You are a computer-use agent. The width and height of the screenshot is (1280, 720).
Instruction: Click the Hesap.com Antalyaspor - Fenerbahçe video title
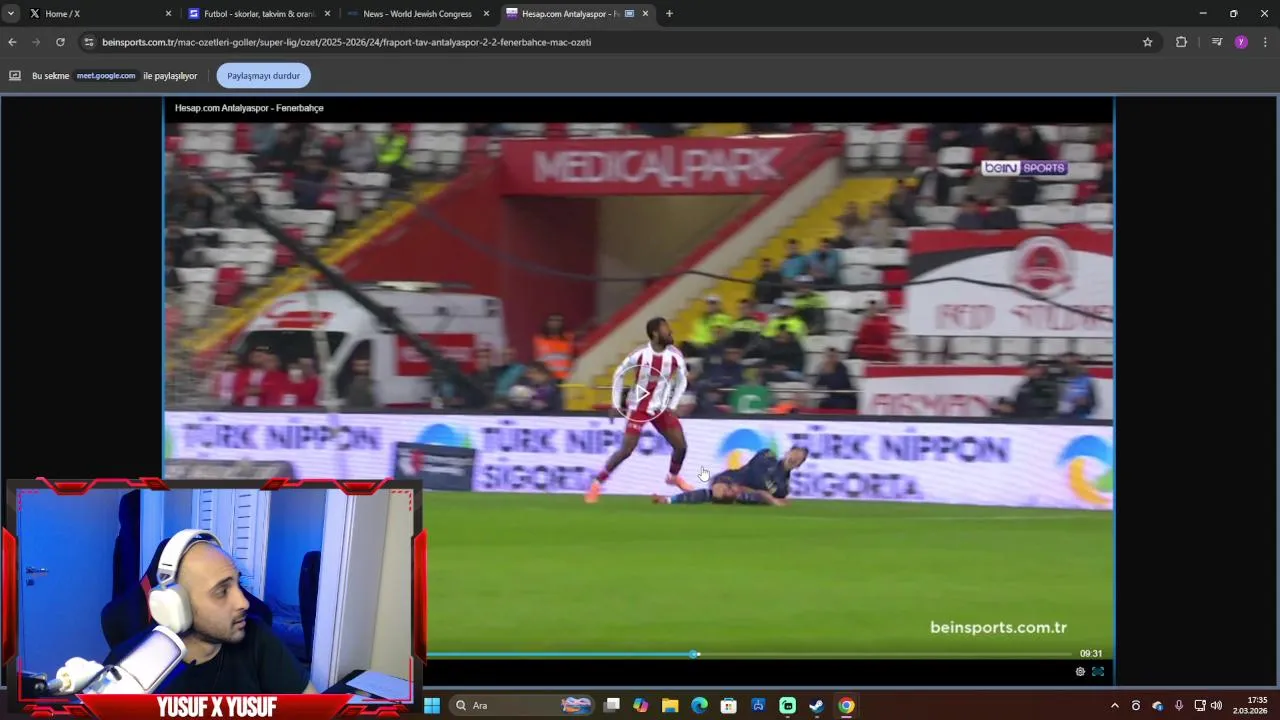coord(249,108)
